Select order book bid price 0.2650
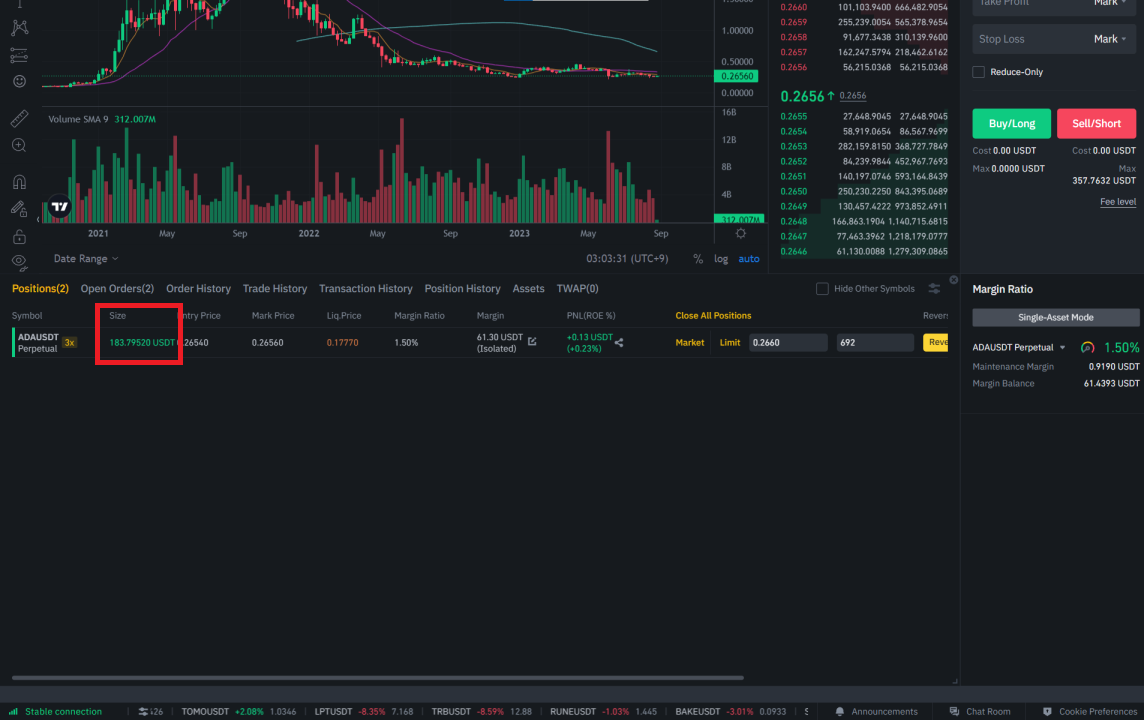 pyautogui.click(x=793, y=192)
